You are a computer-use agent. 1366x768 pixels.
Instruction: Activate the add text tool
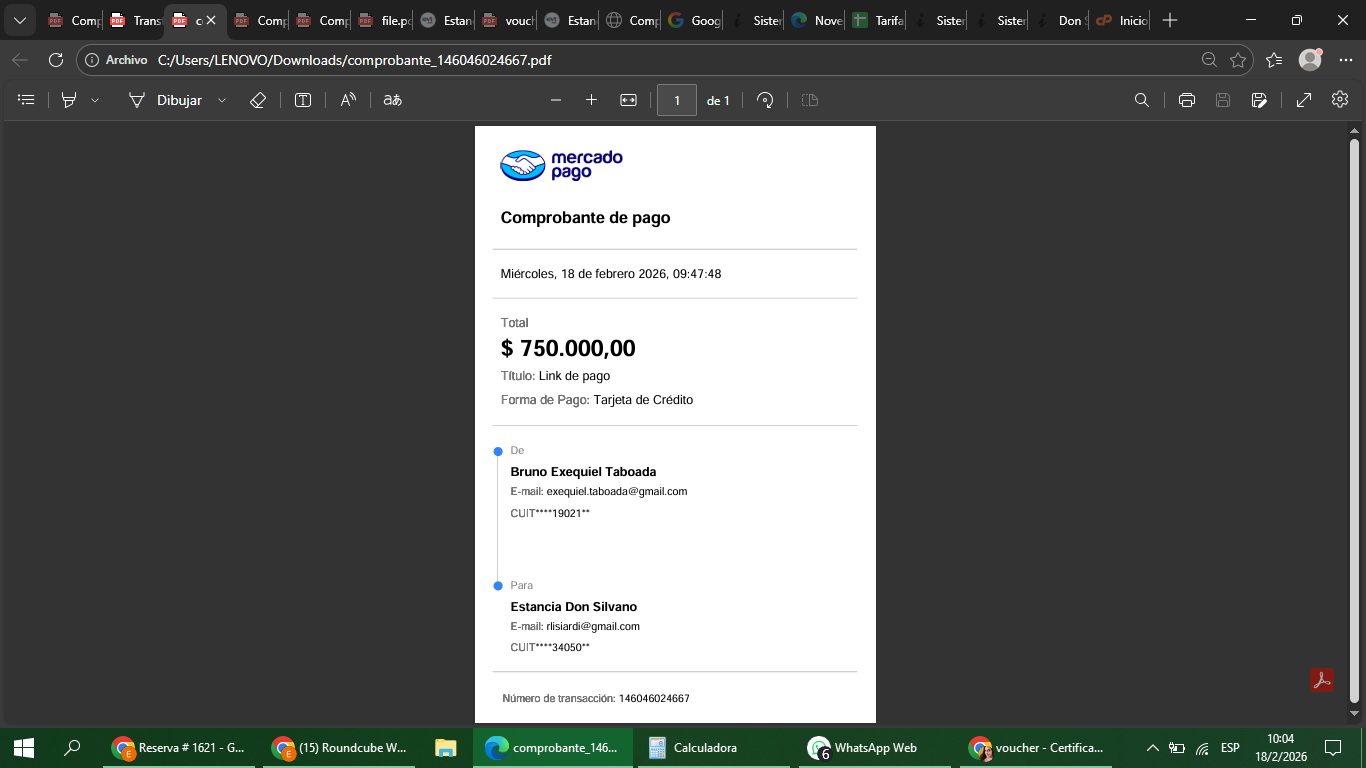(303, 100)
